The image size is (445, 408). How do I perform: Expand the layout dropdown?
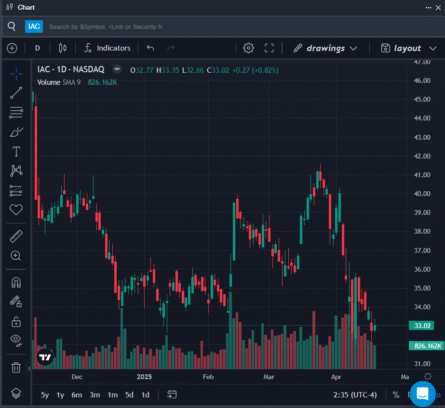tap(408, 48)
